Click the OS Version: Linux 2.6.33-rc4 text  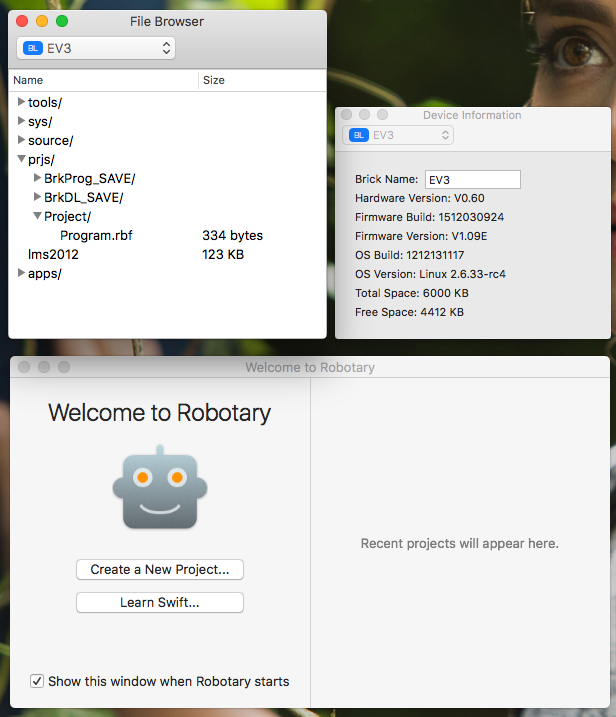coord(430,274)
